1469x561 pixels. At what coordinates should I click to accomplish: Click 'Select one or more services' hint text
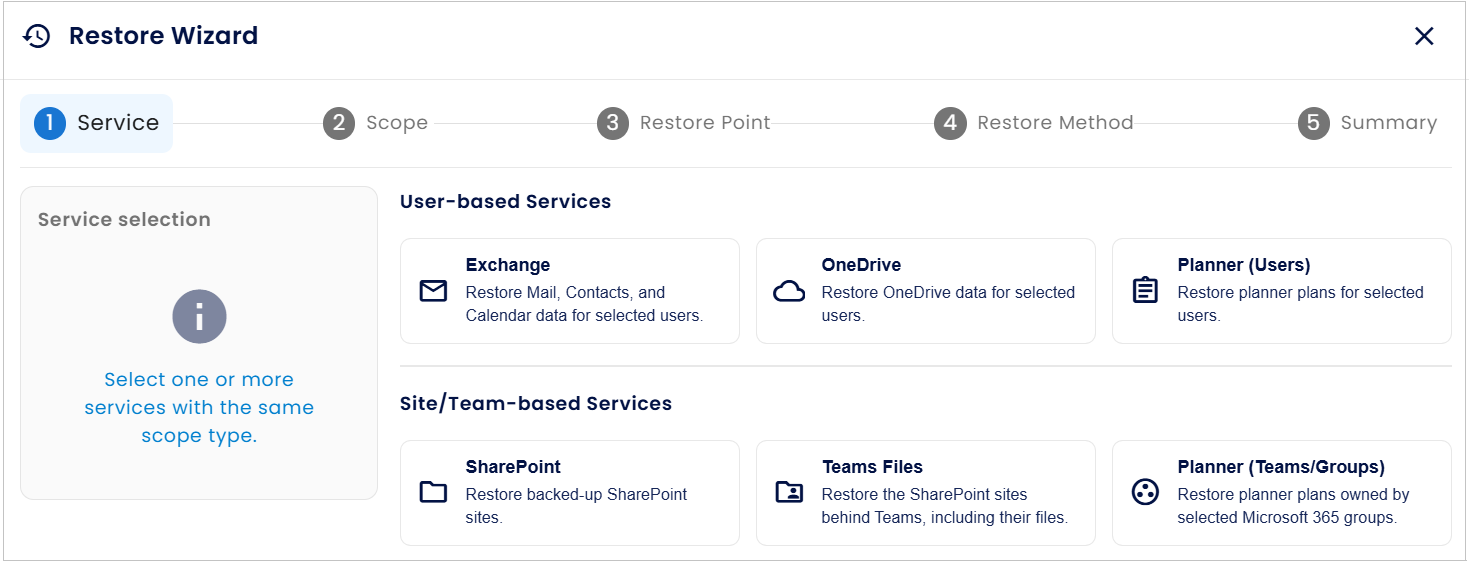click(199, 408)
